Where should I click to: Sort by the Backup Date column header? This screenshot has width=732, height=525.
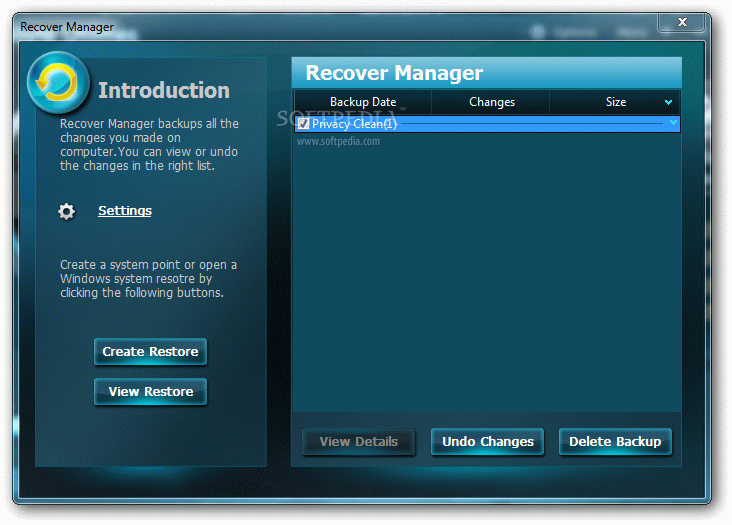pos(363,102)
